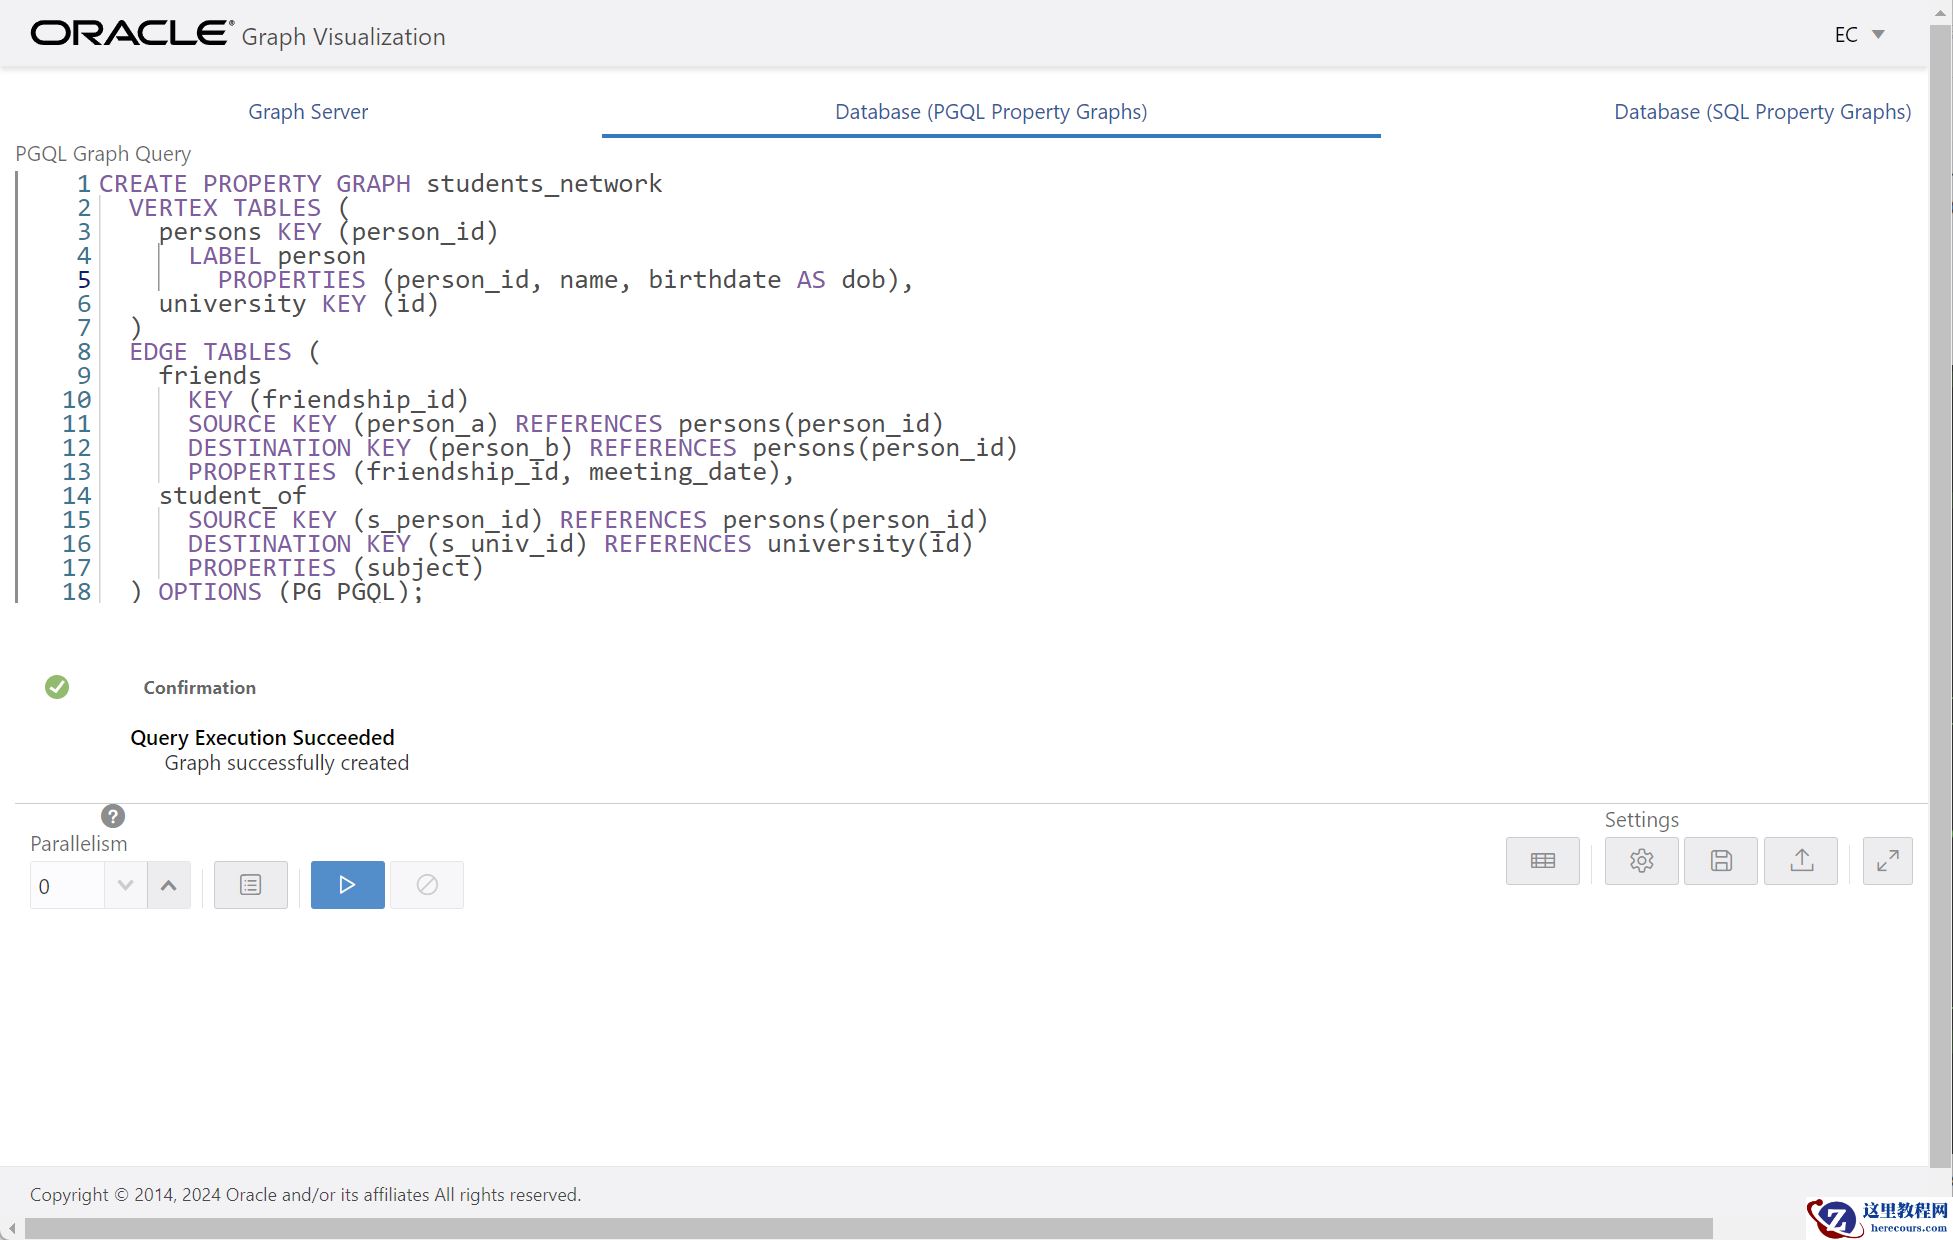
Task: Click line 18 in the query editor
Action: click(x=290, y=592)
